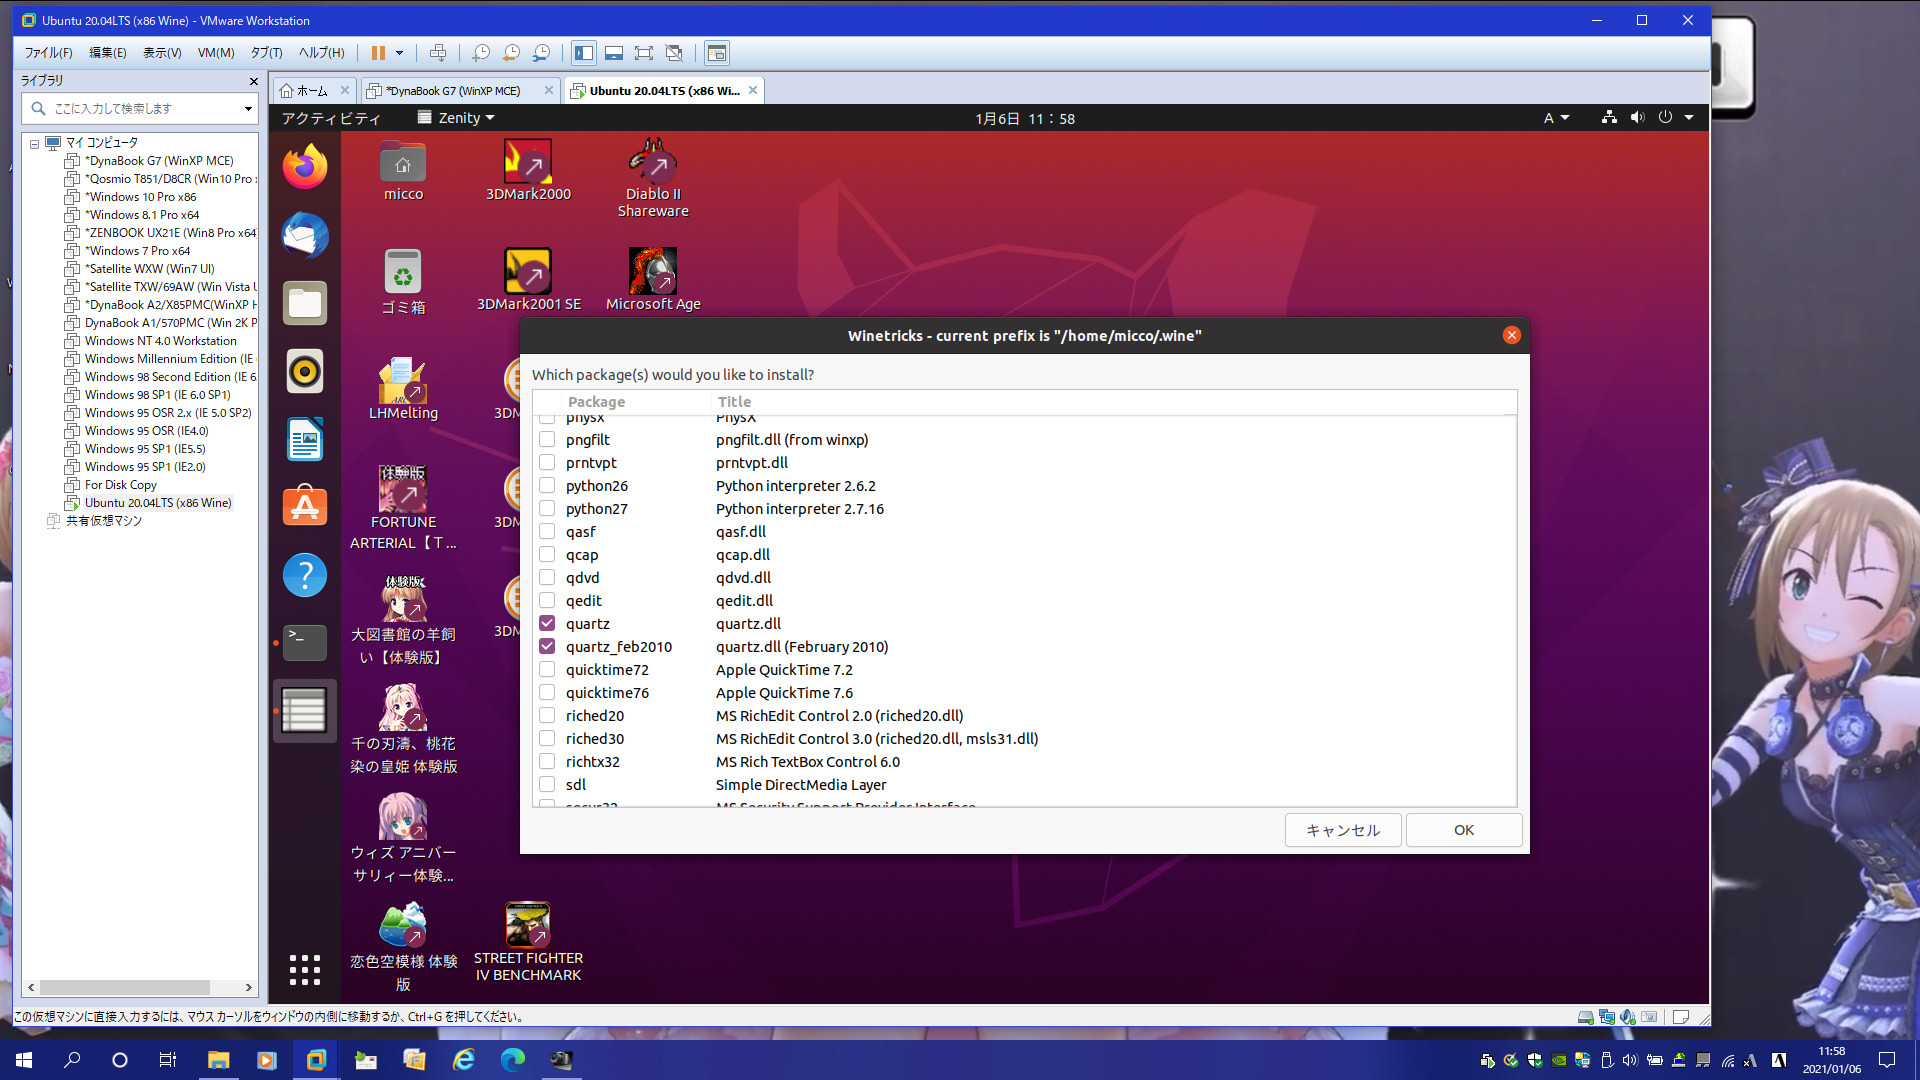
Task: Open the library search dropdown arrow
Action: 248,108
